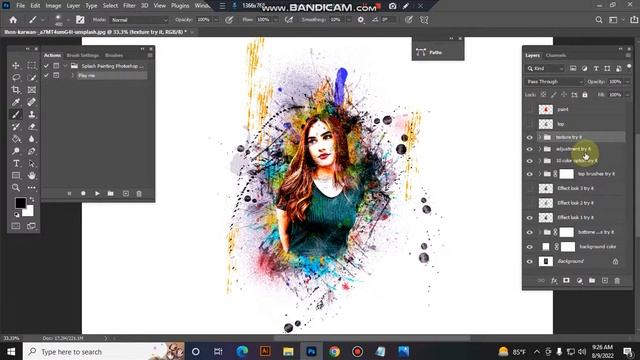Open the layer Opacity dropdown arrow
Screen dimensions: 640x360
(x=628, y=82)
